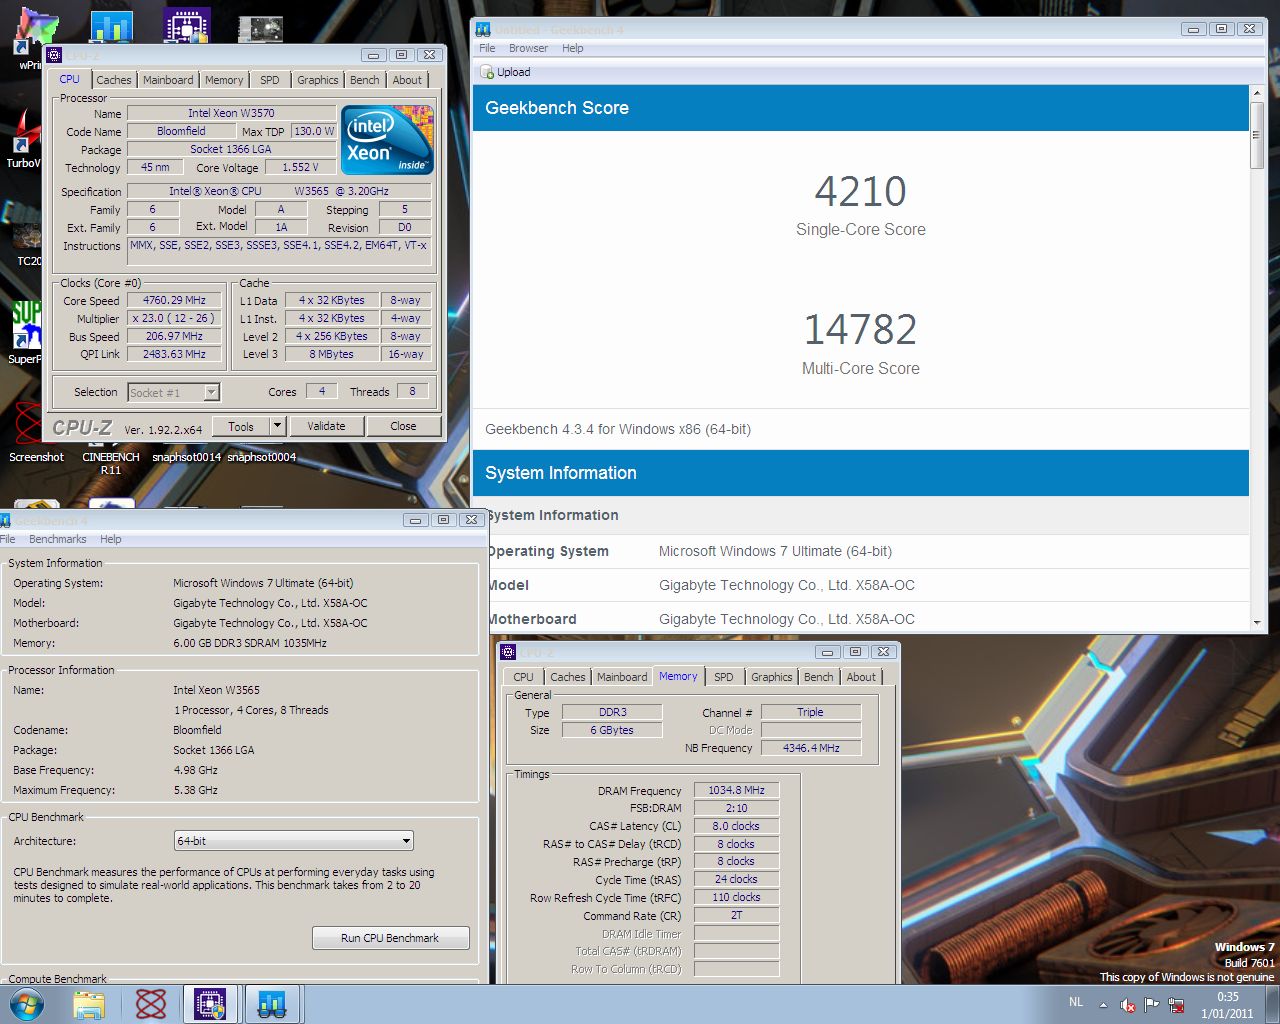Click the top CPU-Z title bar icon

click(x=54, y=55)
